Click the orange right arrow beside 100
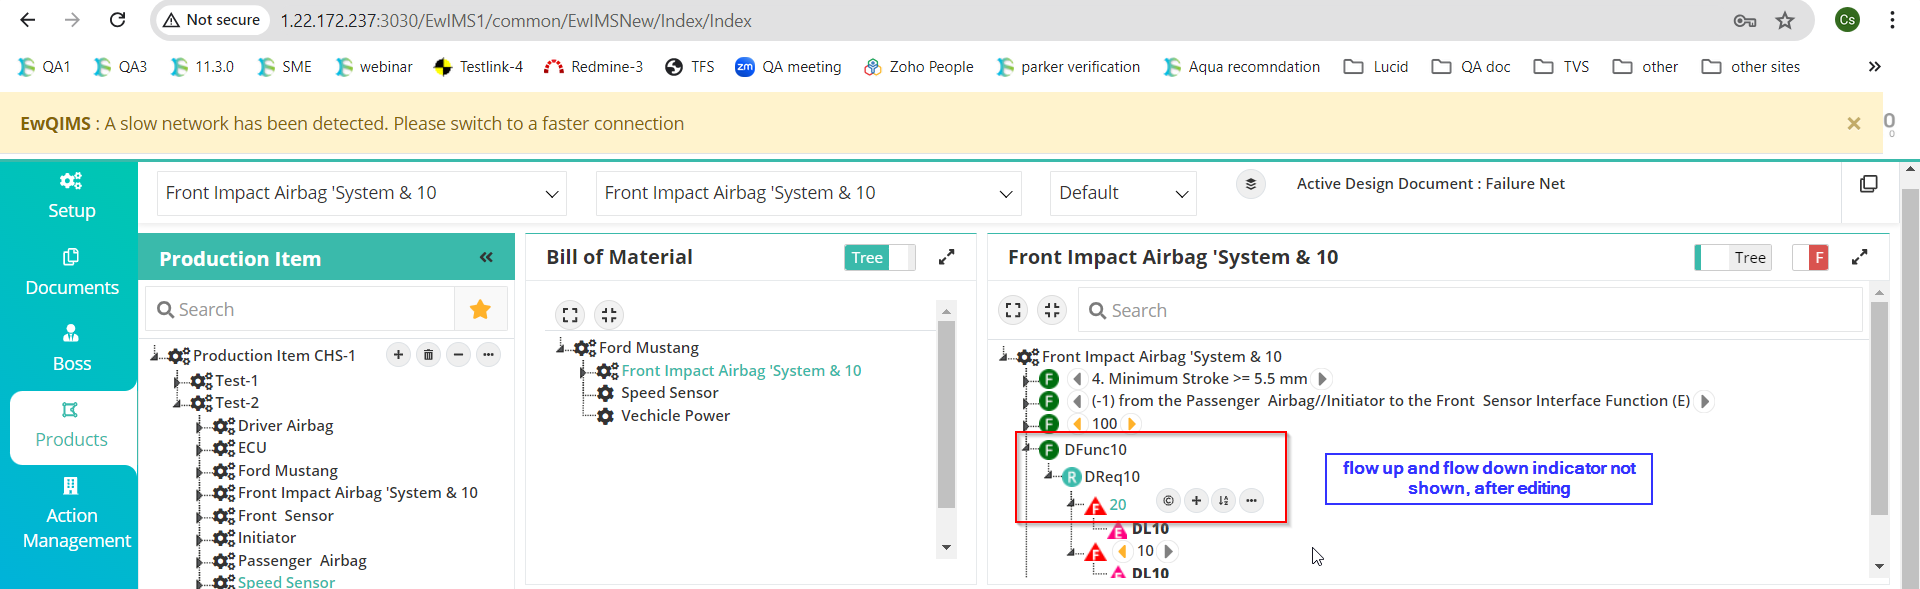Screen dimensions: 1920x589 1132,424
